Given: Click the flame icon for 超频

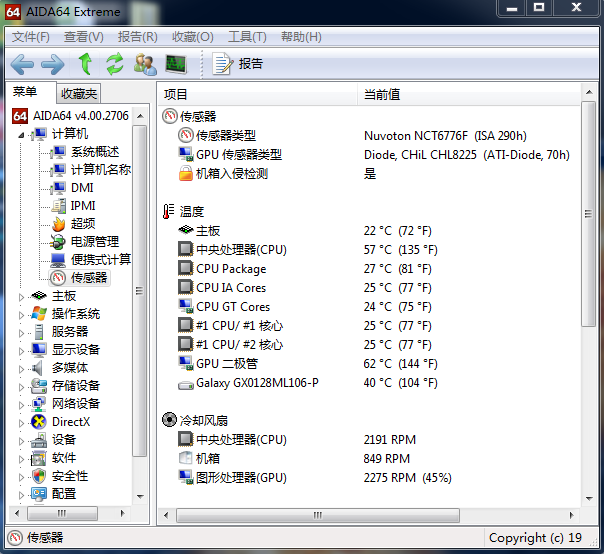Looking at the screenshot, I should 58,224.
